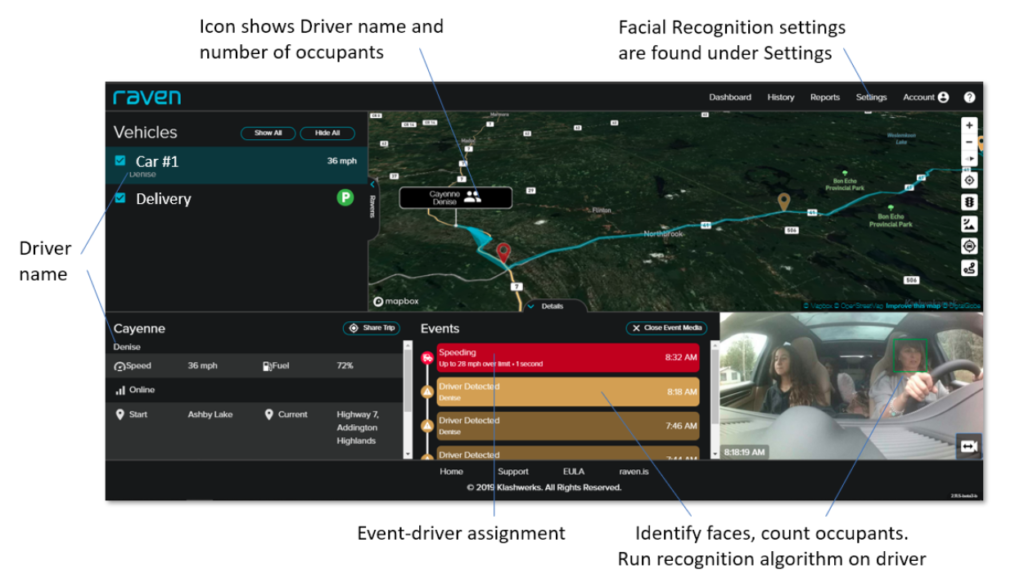Select the Speeding event at 8:32 AM

click(568, 357)
